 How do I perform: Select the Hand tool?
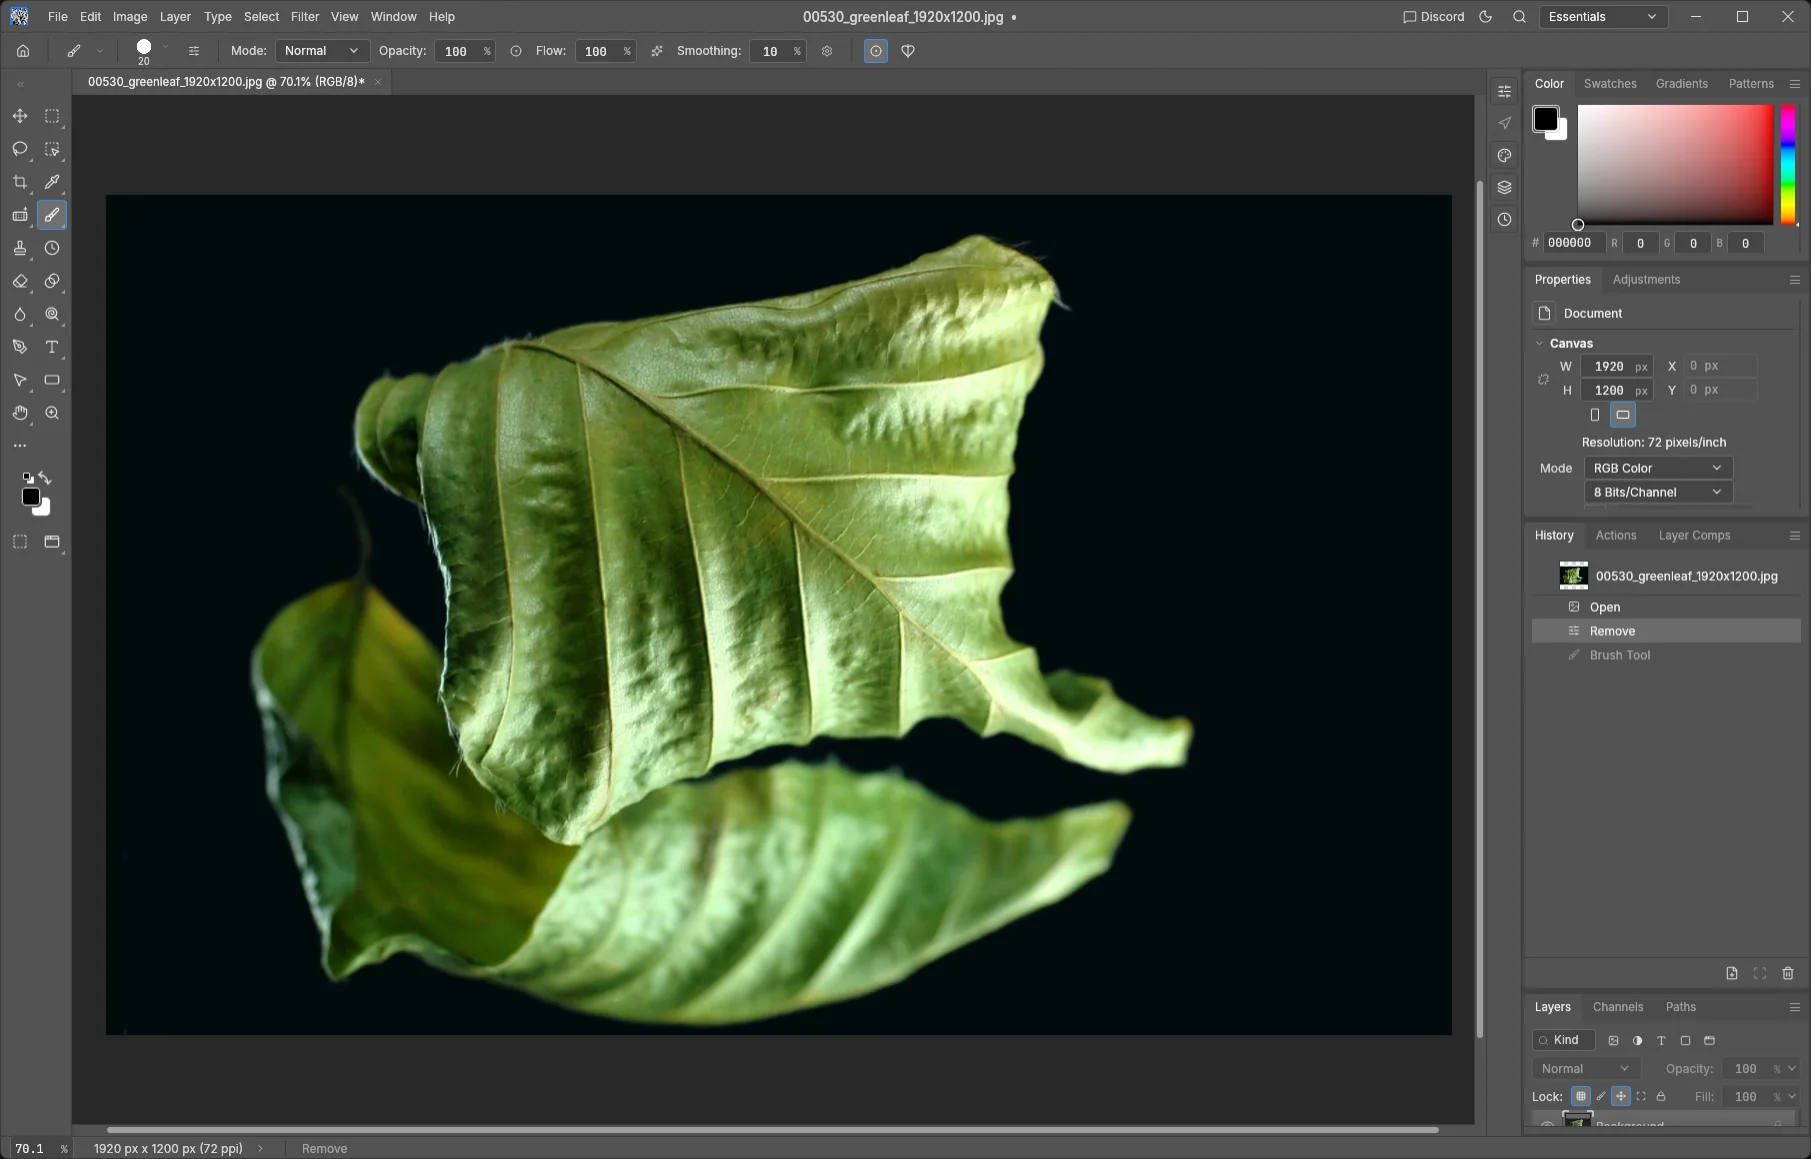click(20, 413)
